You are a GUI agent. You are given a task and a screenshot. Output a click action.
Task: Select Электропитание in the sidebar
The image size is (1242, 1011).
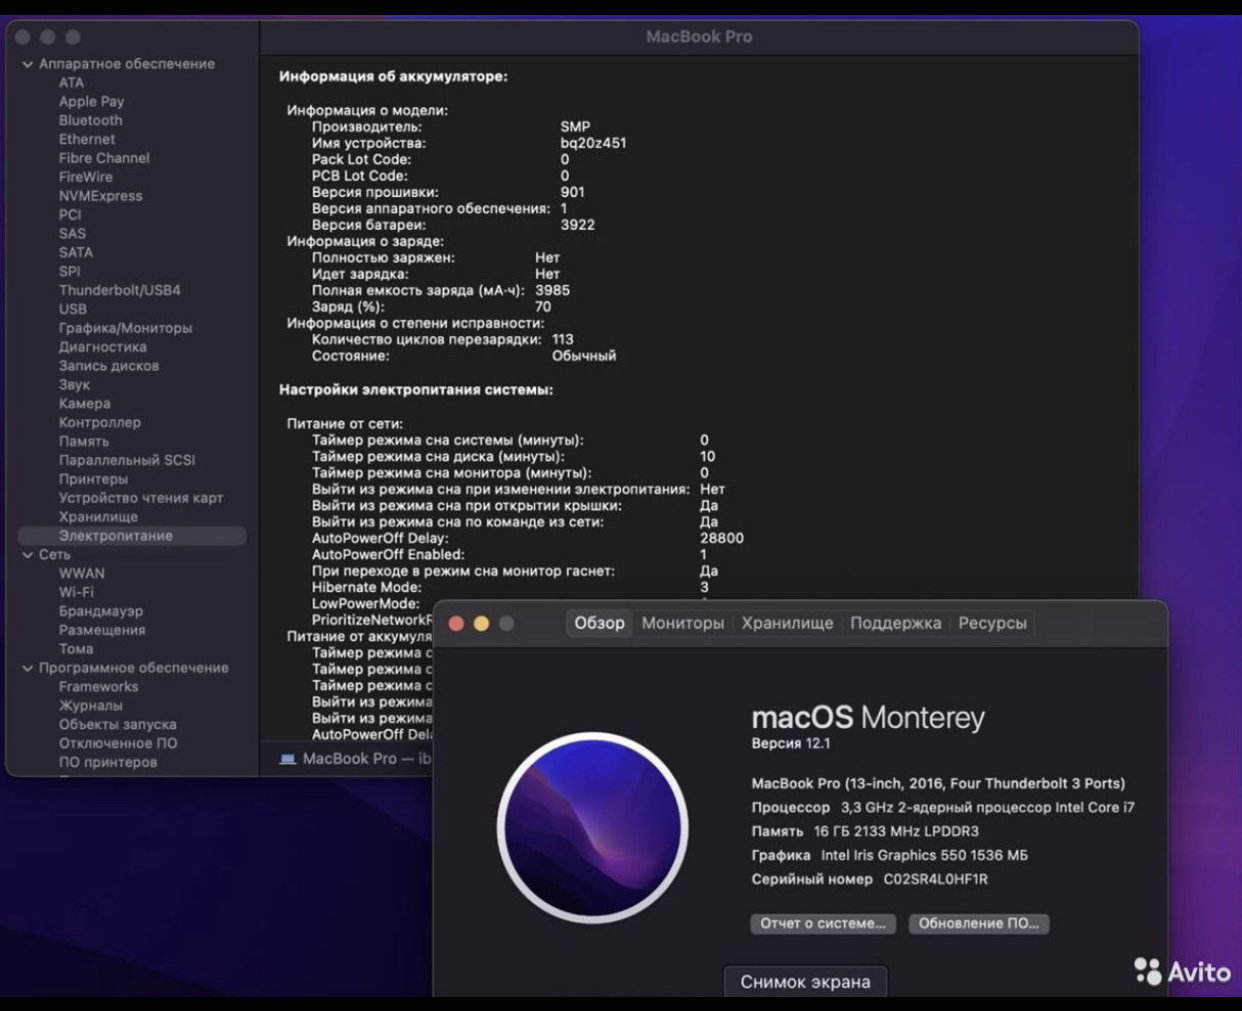(x=132, y=536)
